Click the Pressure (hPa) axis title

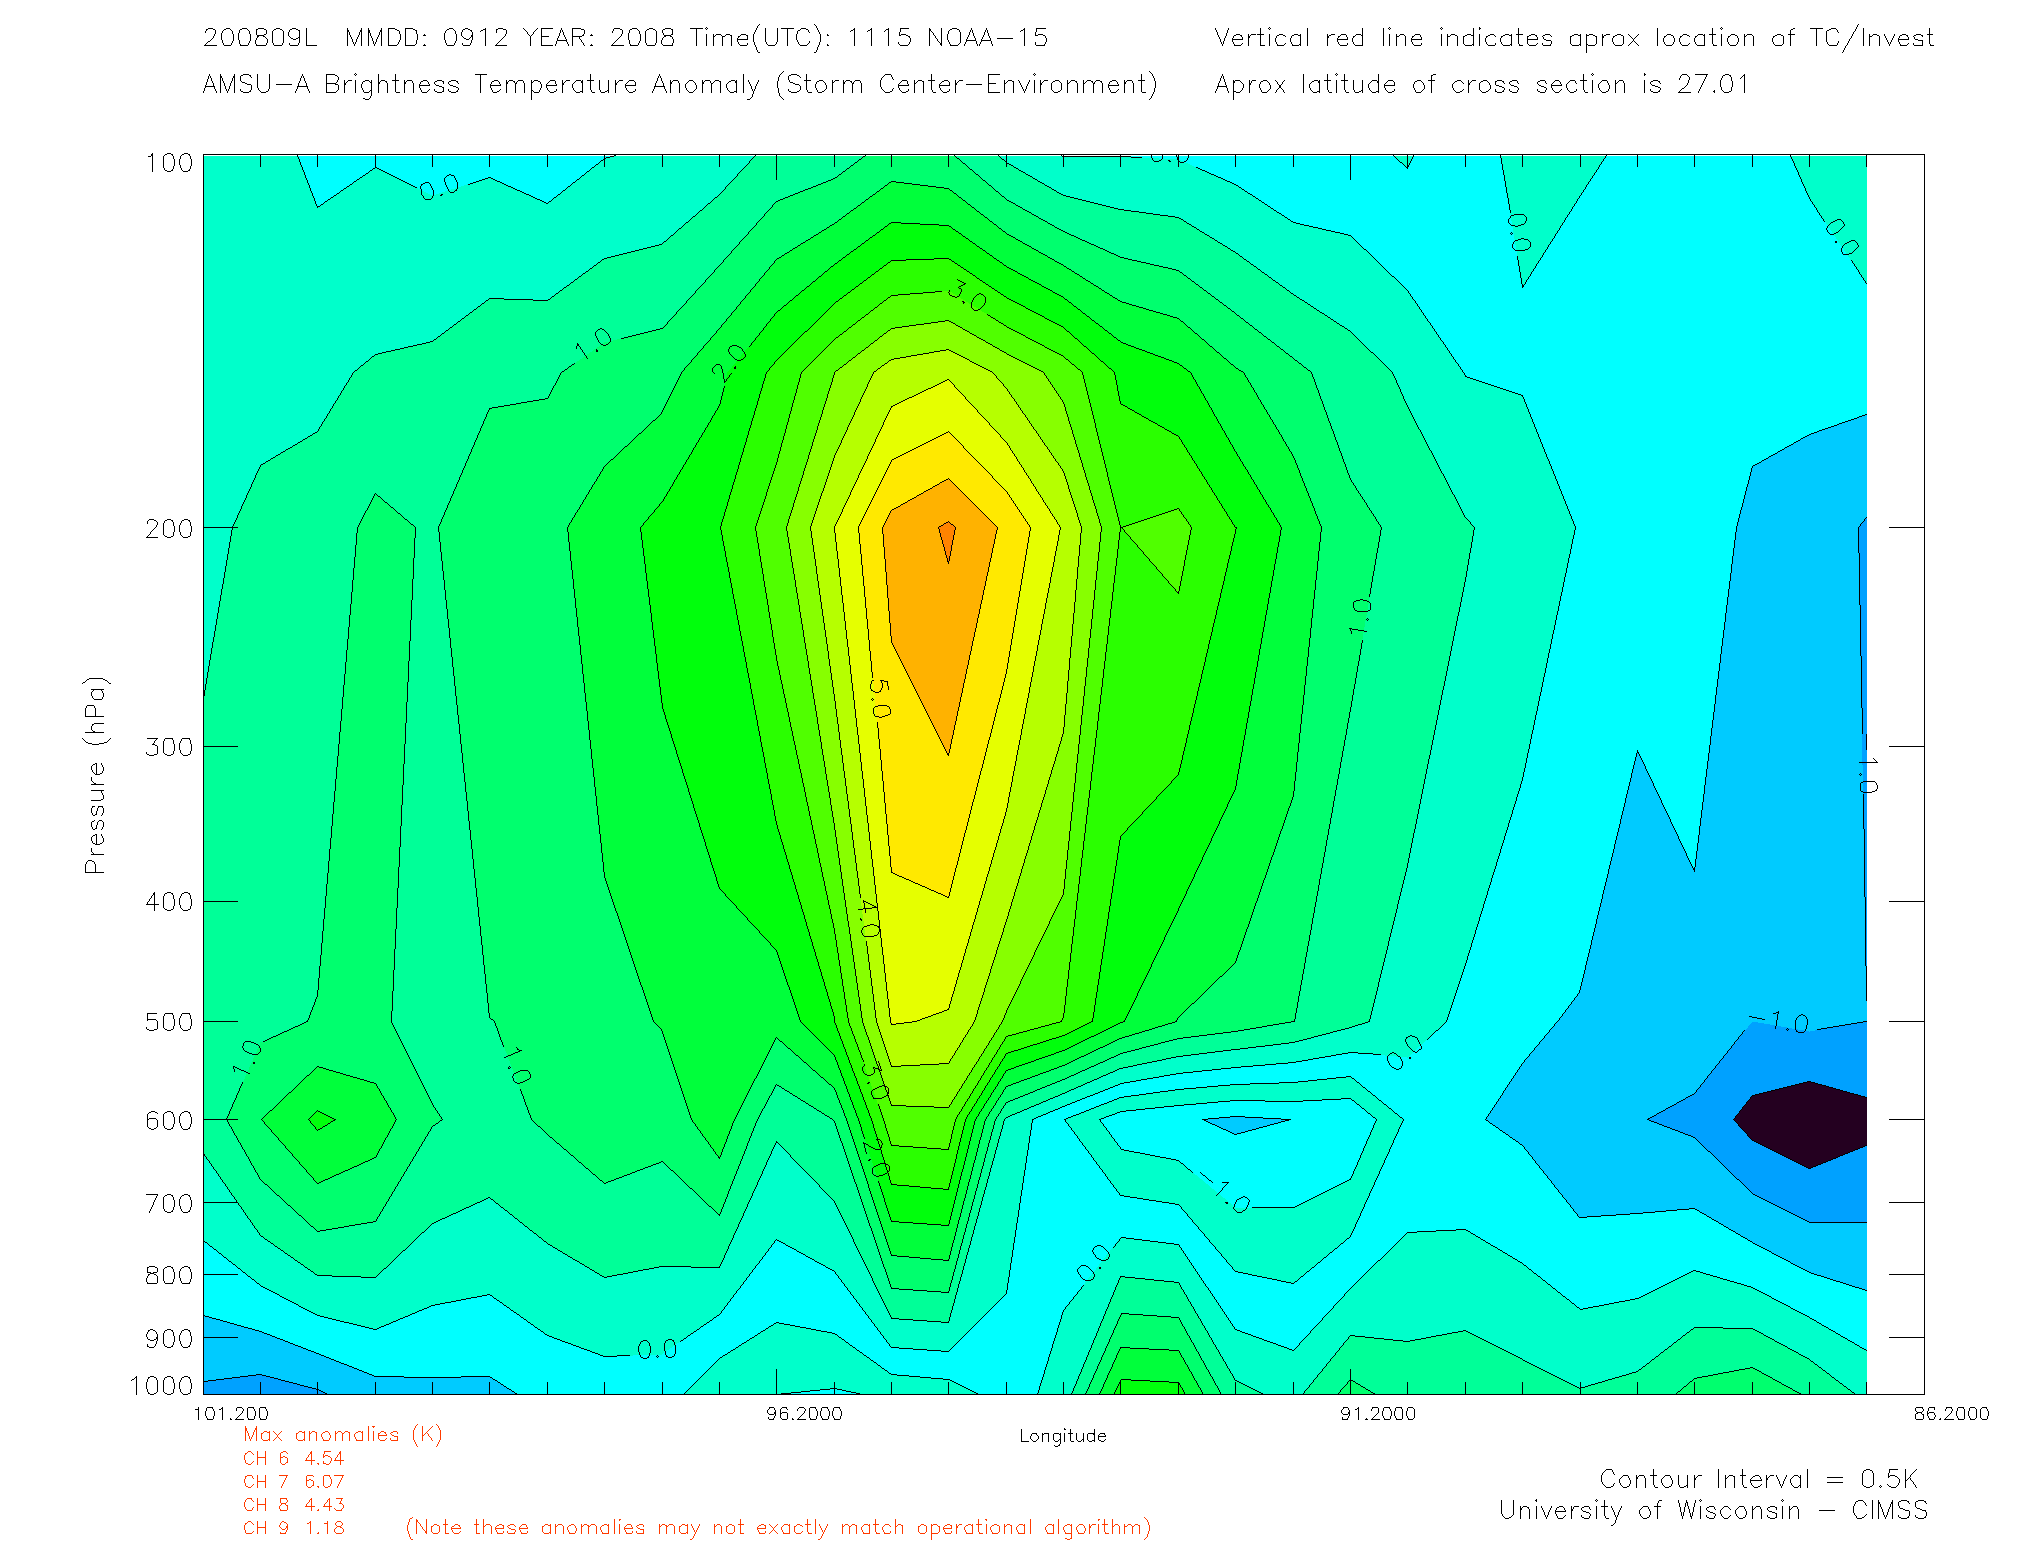(95, 776)
